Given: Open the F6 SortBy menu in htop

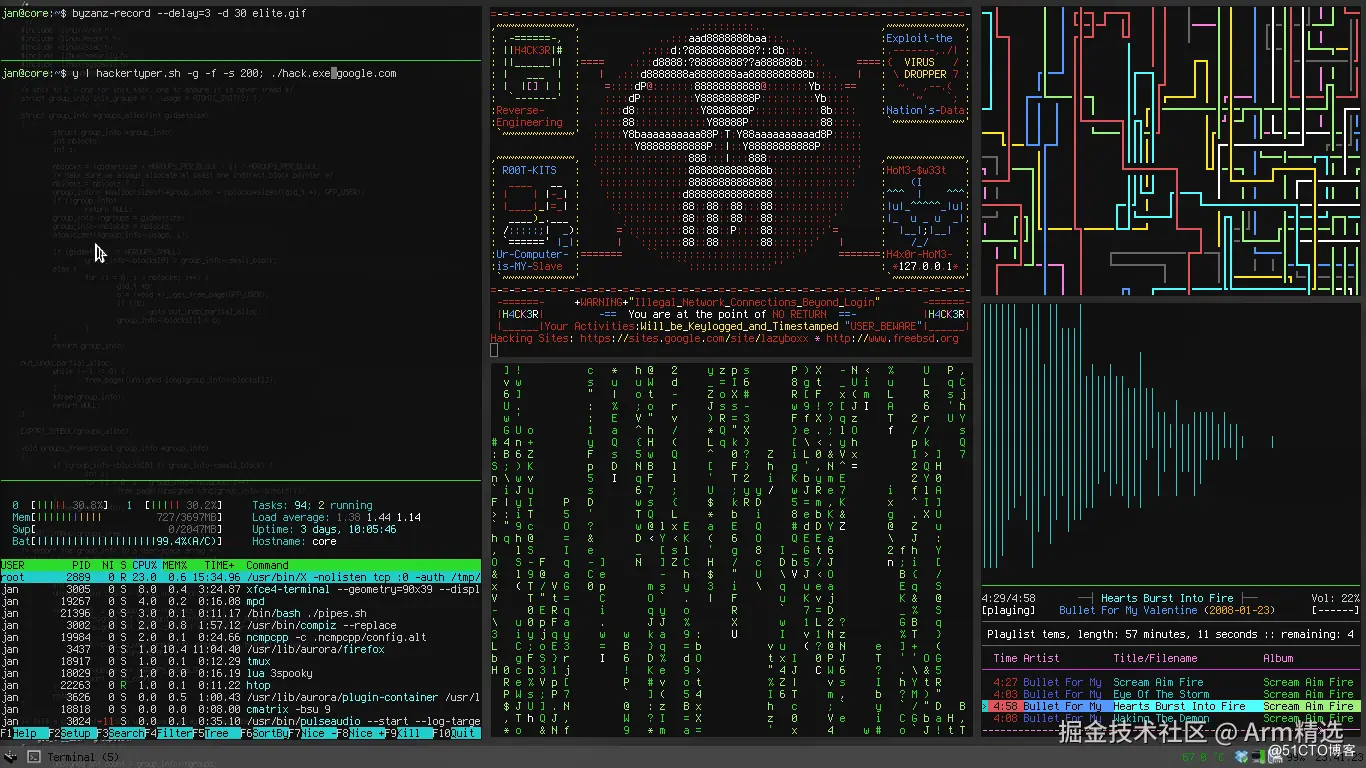Looking at the screenshot, I should click(264, 733).
